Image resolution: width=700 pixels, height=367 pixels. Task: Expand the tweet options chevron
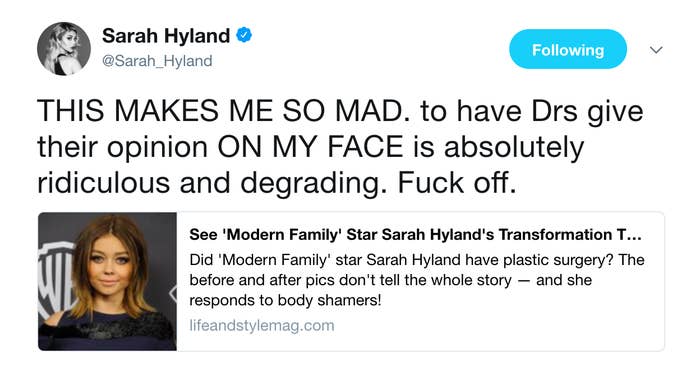coord(656,50)
